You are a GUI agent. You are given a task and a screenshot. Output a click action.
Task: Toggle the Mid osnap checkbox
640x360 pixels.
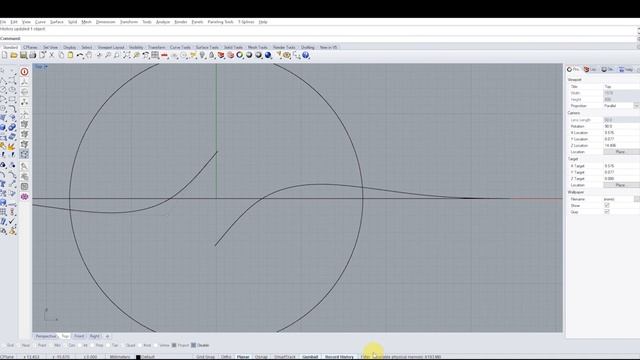[x=50, y=345]
